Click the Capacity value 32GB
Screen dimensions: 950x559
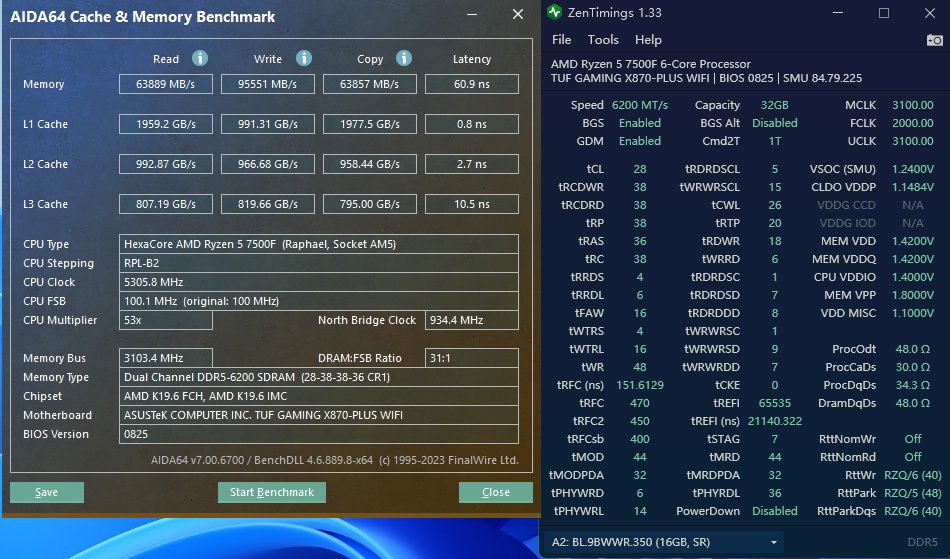click(774, 105)
